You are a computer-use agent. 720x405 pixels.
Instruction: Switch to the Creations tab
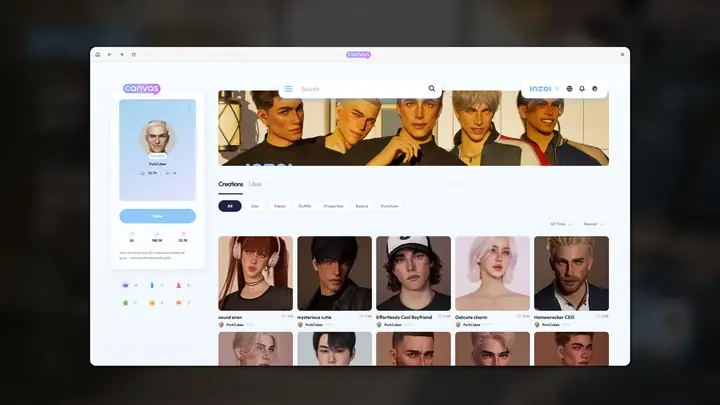pyautogui.click(x=231, y=184)
